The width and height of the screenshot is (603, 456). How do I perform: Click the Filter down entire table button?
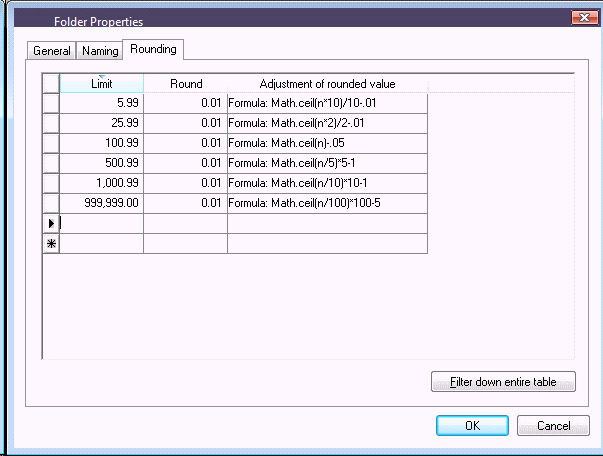point(503,382)
